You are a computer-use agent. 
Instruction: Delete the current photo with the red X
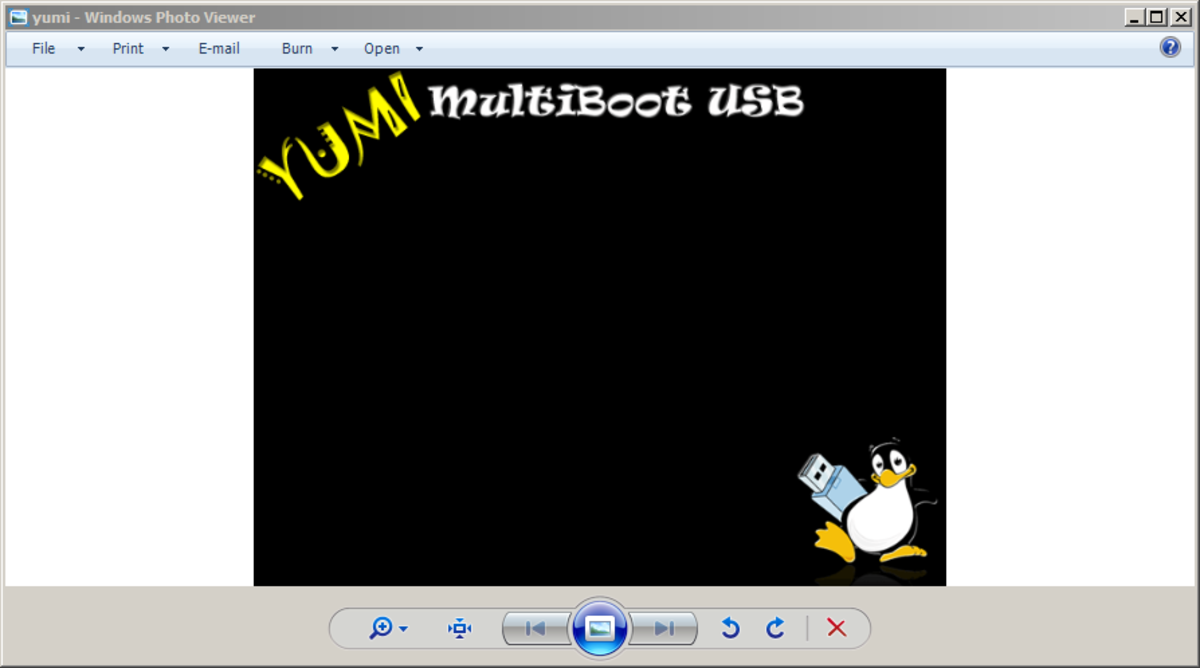(837, 628)
